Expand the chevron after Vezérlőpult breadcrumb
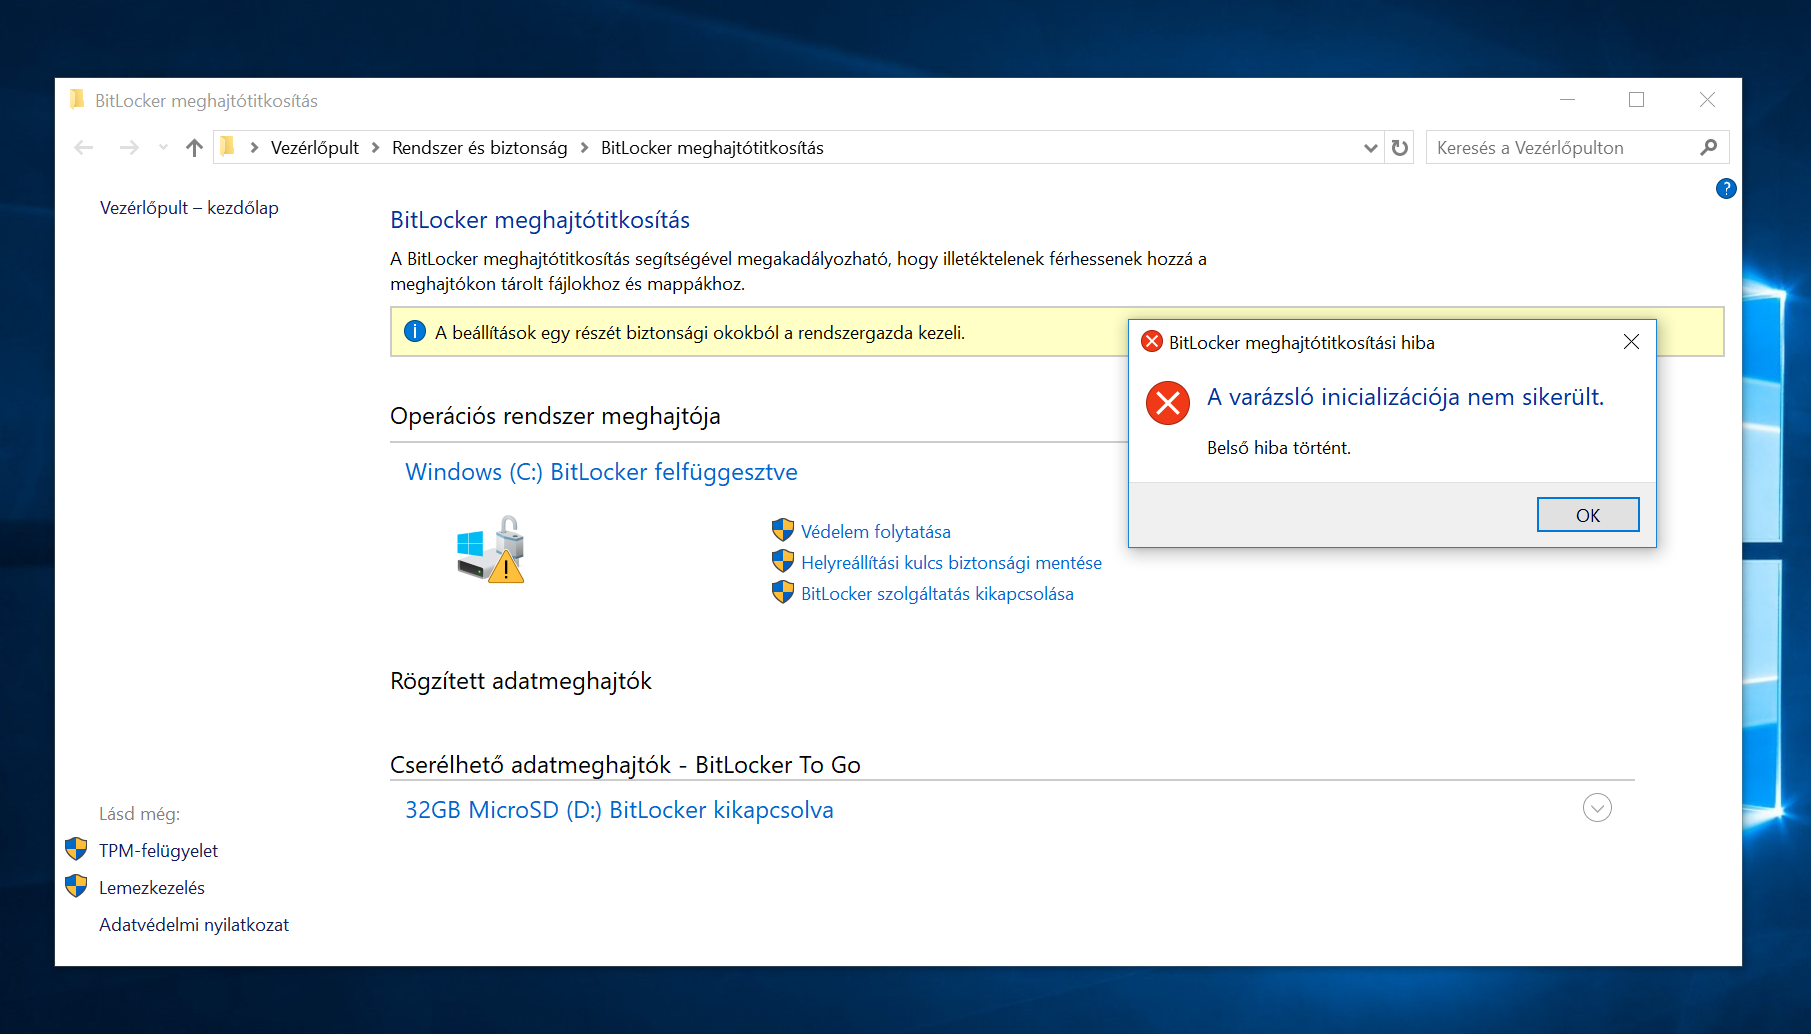This screenshot has height=1034, width=1811. coord(375,148)
